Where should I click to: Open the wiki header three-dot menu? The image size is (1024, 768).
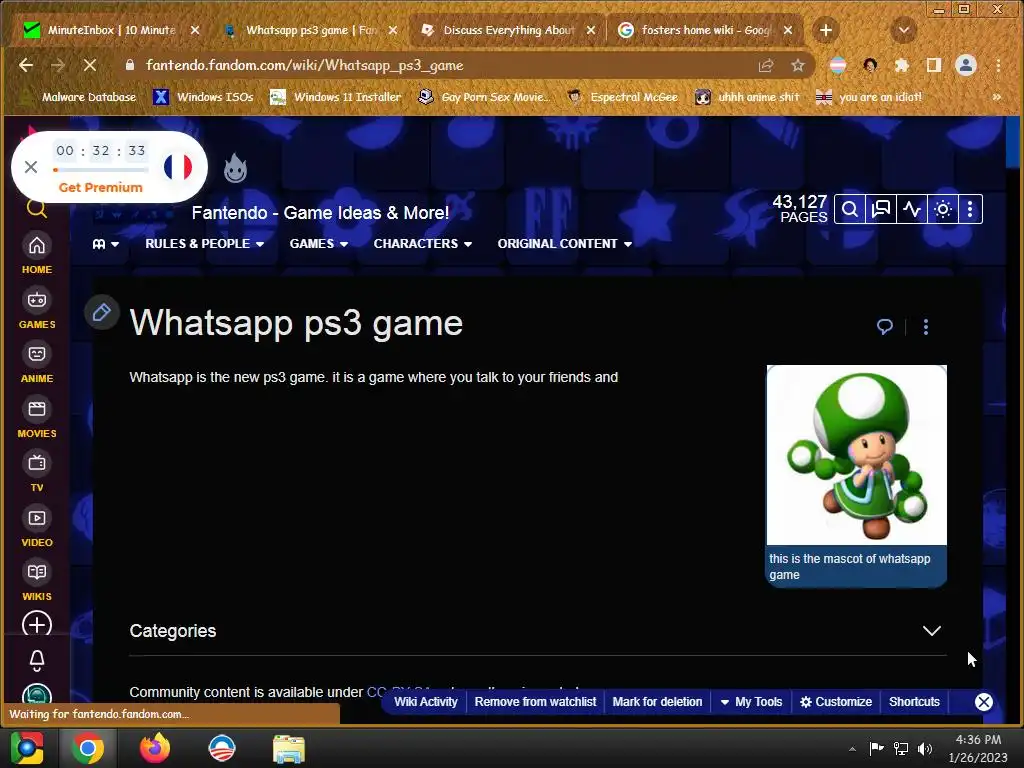click(x=970, y=210)
